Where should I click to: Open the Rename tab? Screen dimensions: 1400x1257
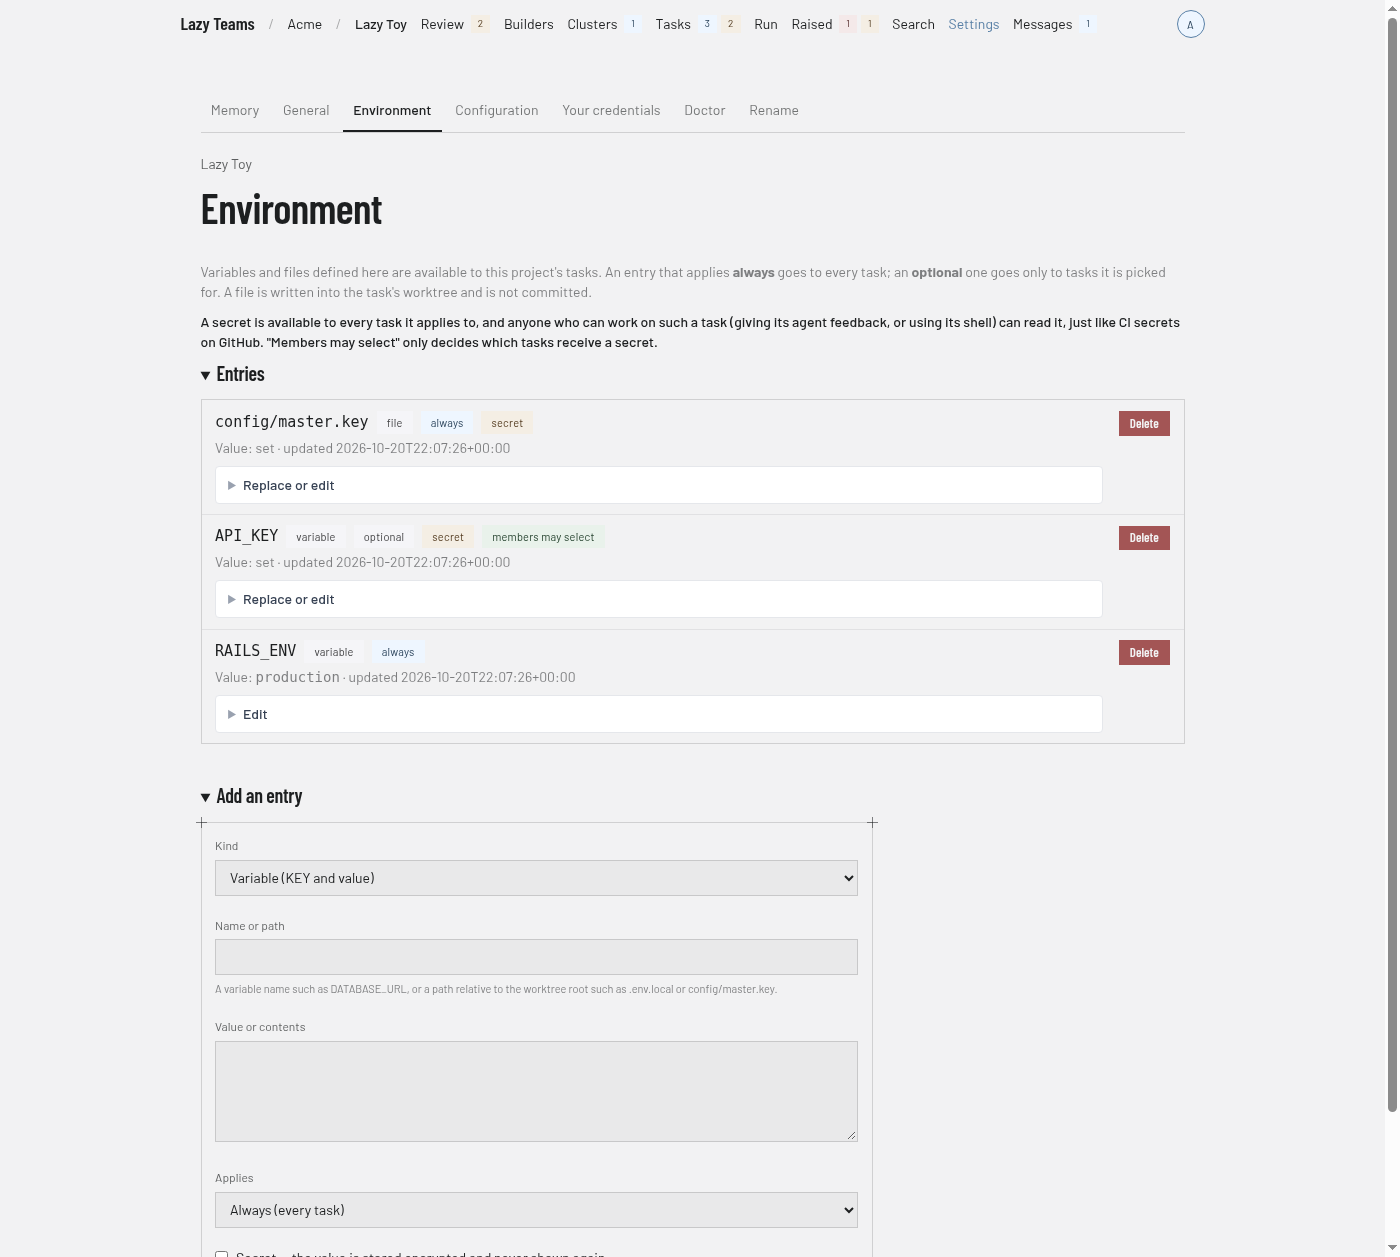[x=774, y=110]
